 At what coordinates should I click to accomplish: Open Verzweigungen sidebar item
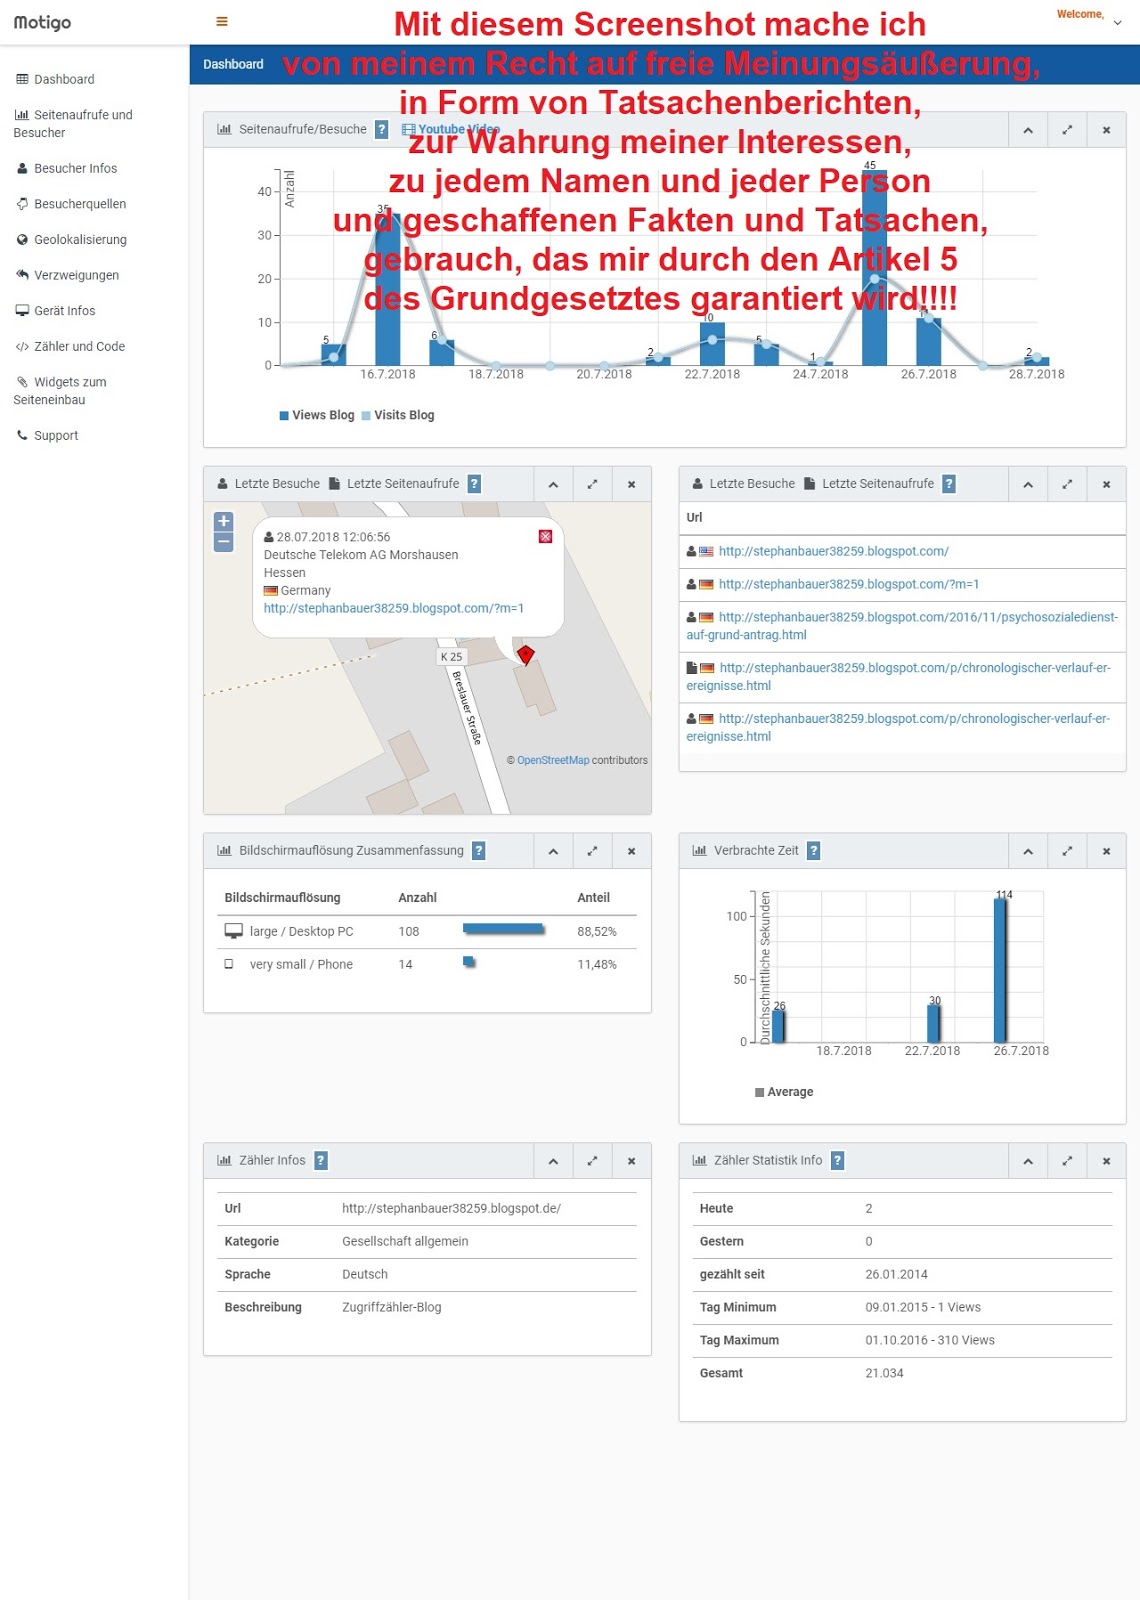click(x=67, y=275)
